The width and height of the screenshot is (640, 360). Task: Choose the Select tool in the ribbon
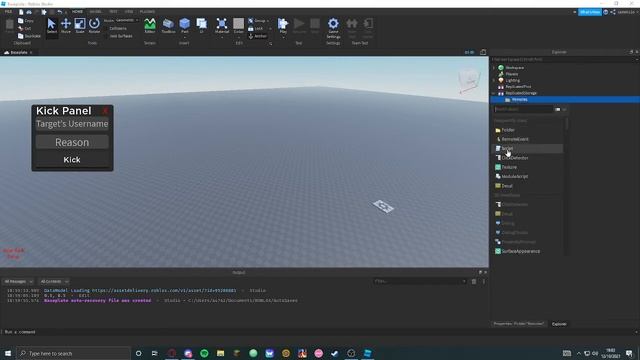pos(51,26)
